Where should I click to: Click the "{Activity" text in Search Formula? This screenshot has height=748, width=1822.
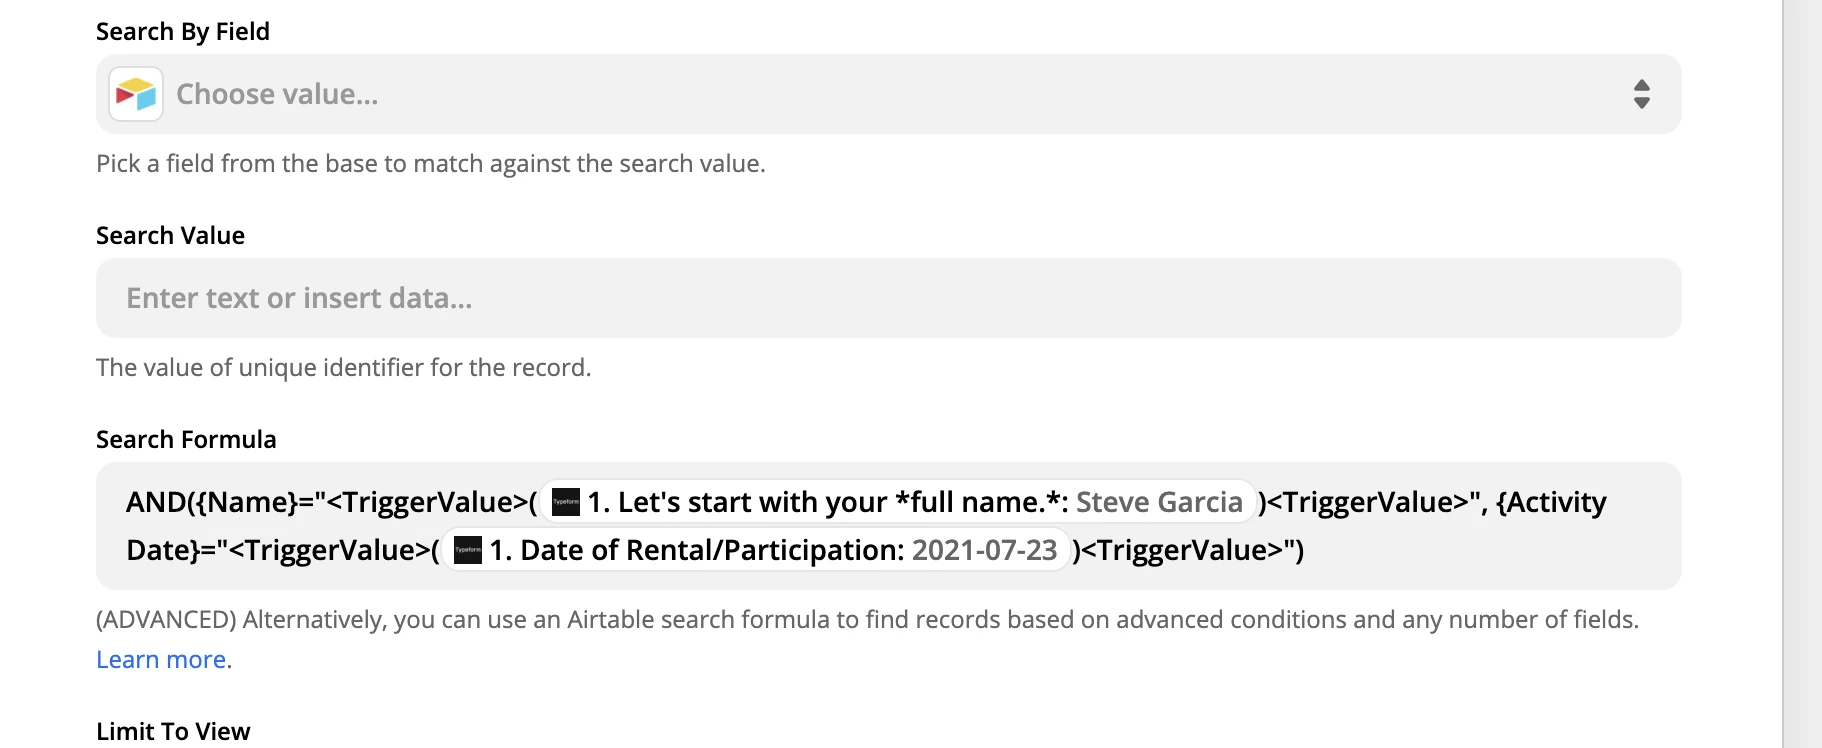tap(1551, 502)
